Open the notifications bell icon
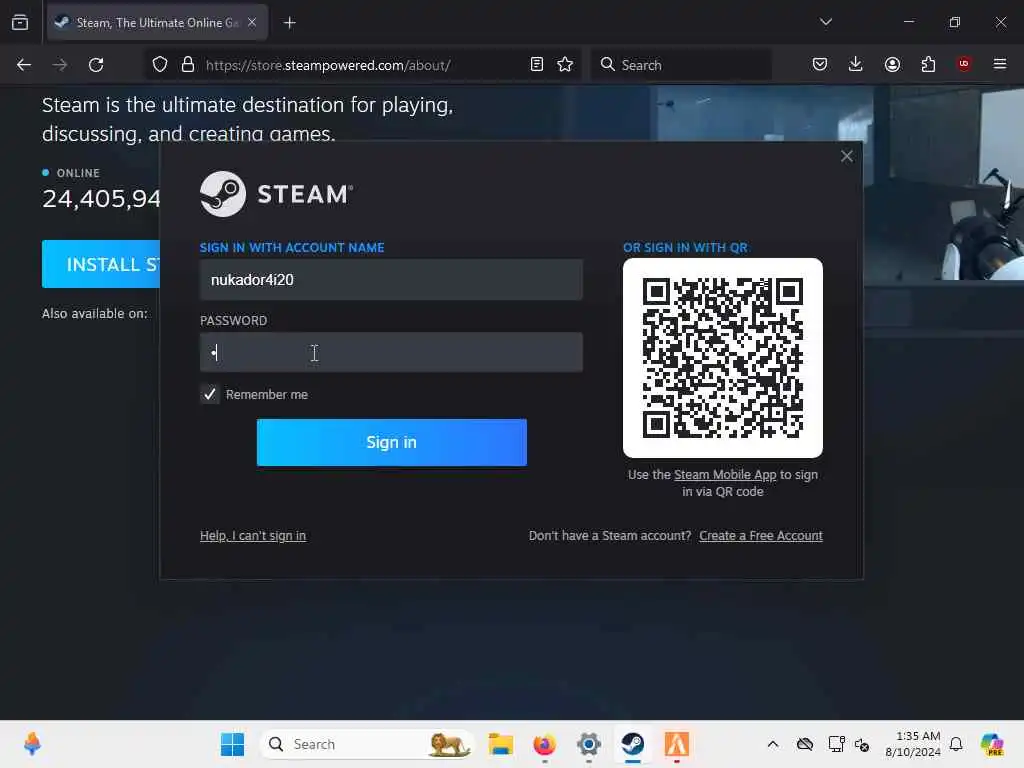The height and width of the screenshot is (768, 1024). [x=956, y=744]
